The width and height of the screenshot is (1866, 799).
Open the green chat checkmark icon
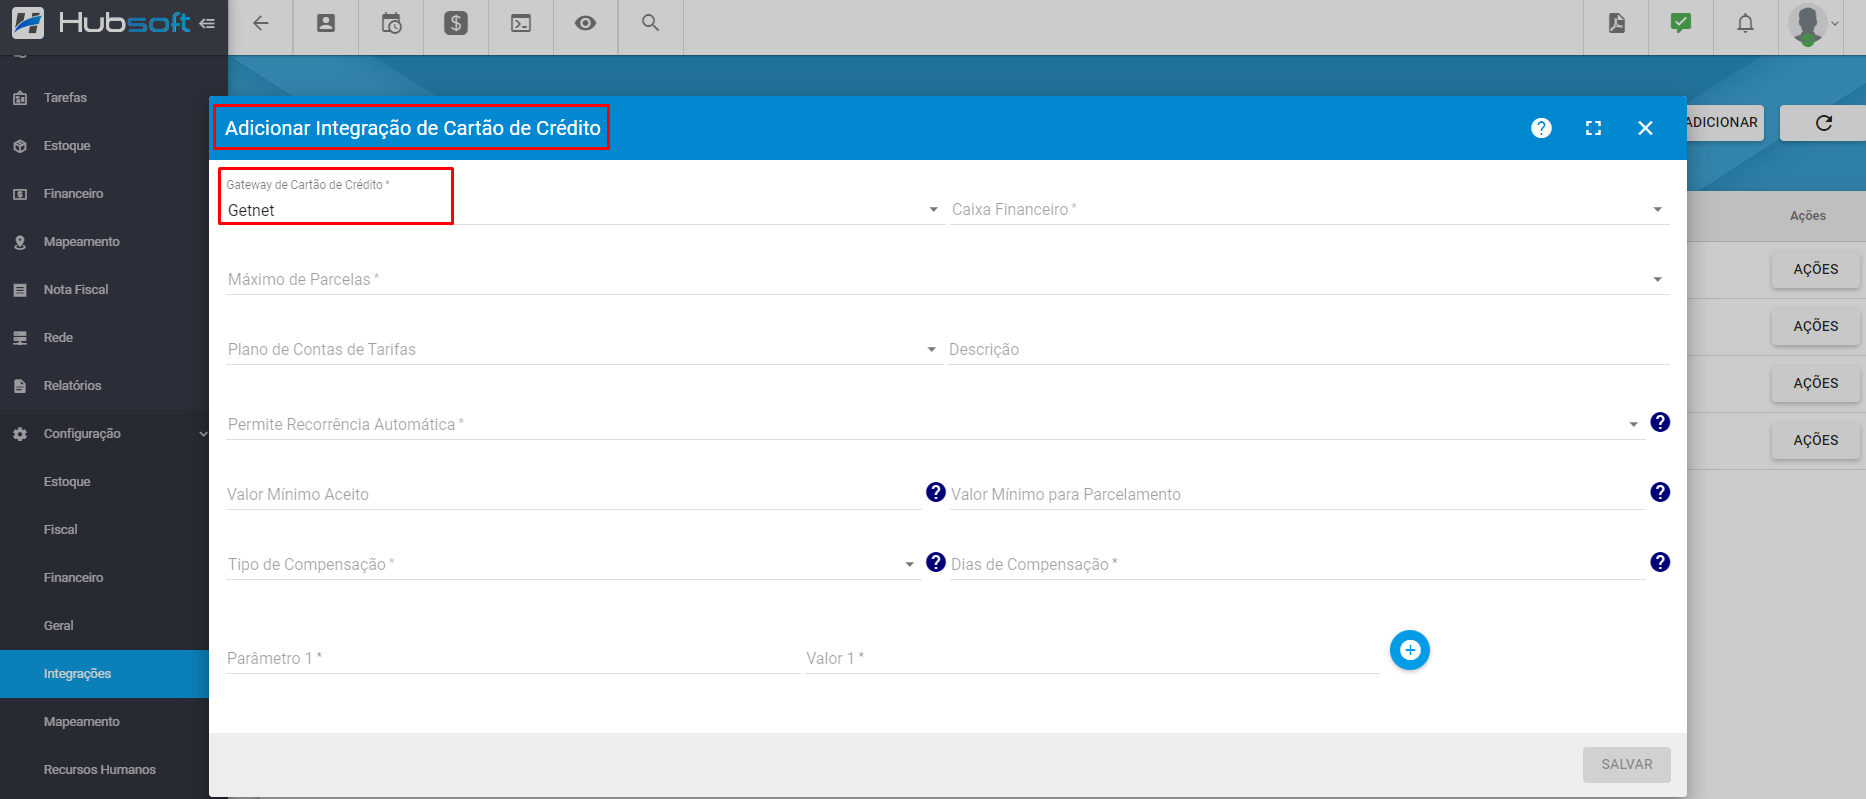1681,23
